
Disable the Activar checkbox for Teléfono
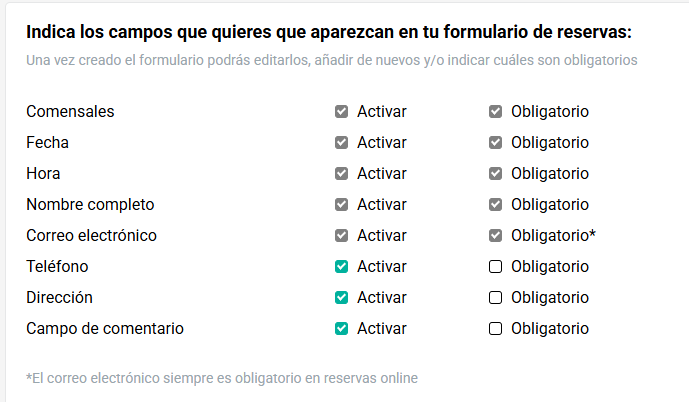[341, 267]
